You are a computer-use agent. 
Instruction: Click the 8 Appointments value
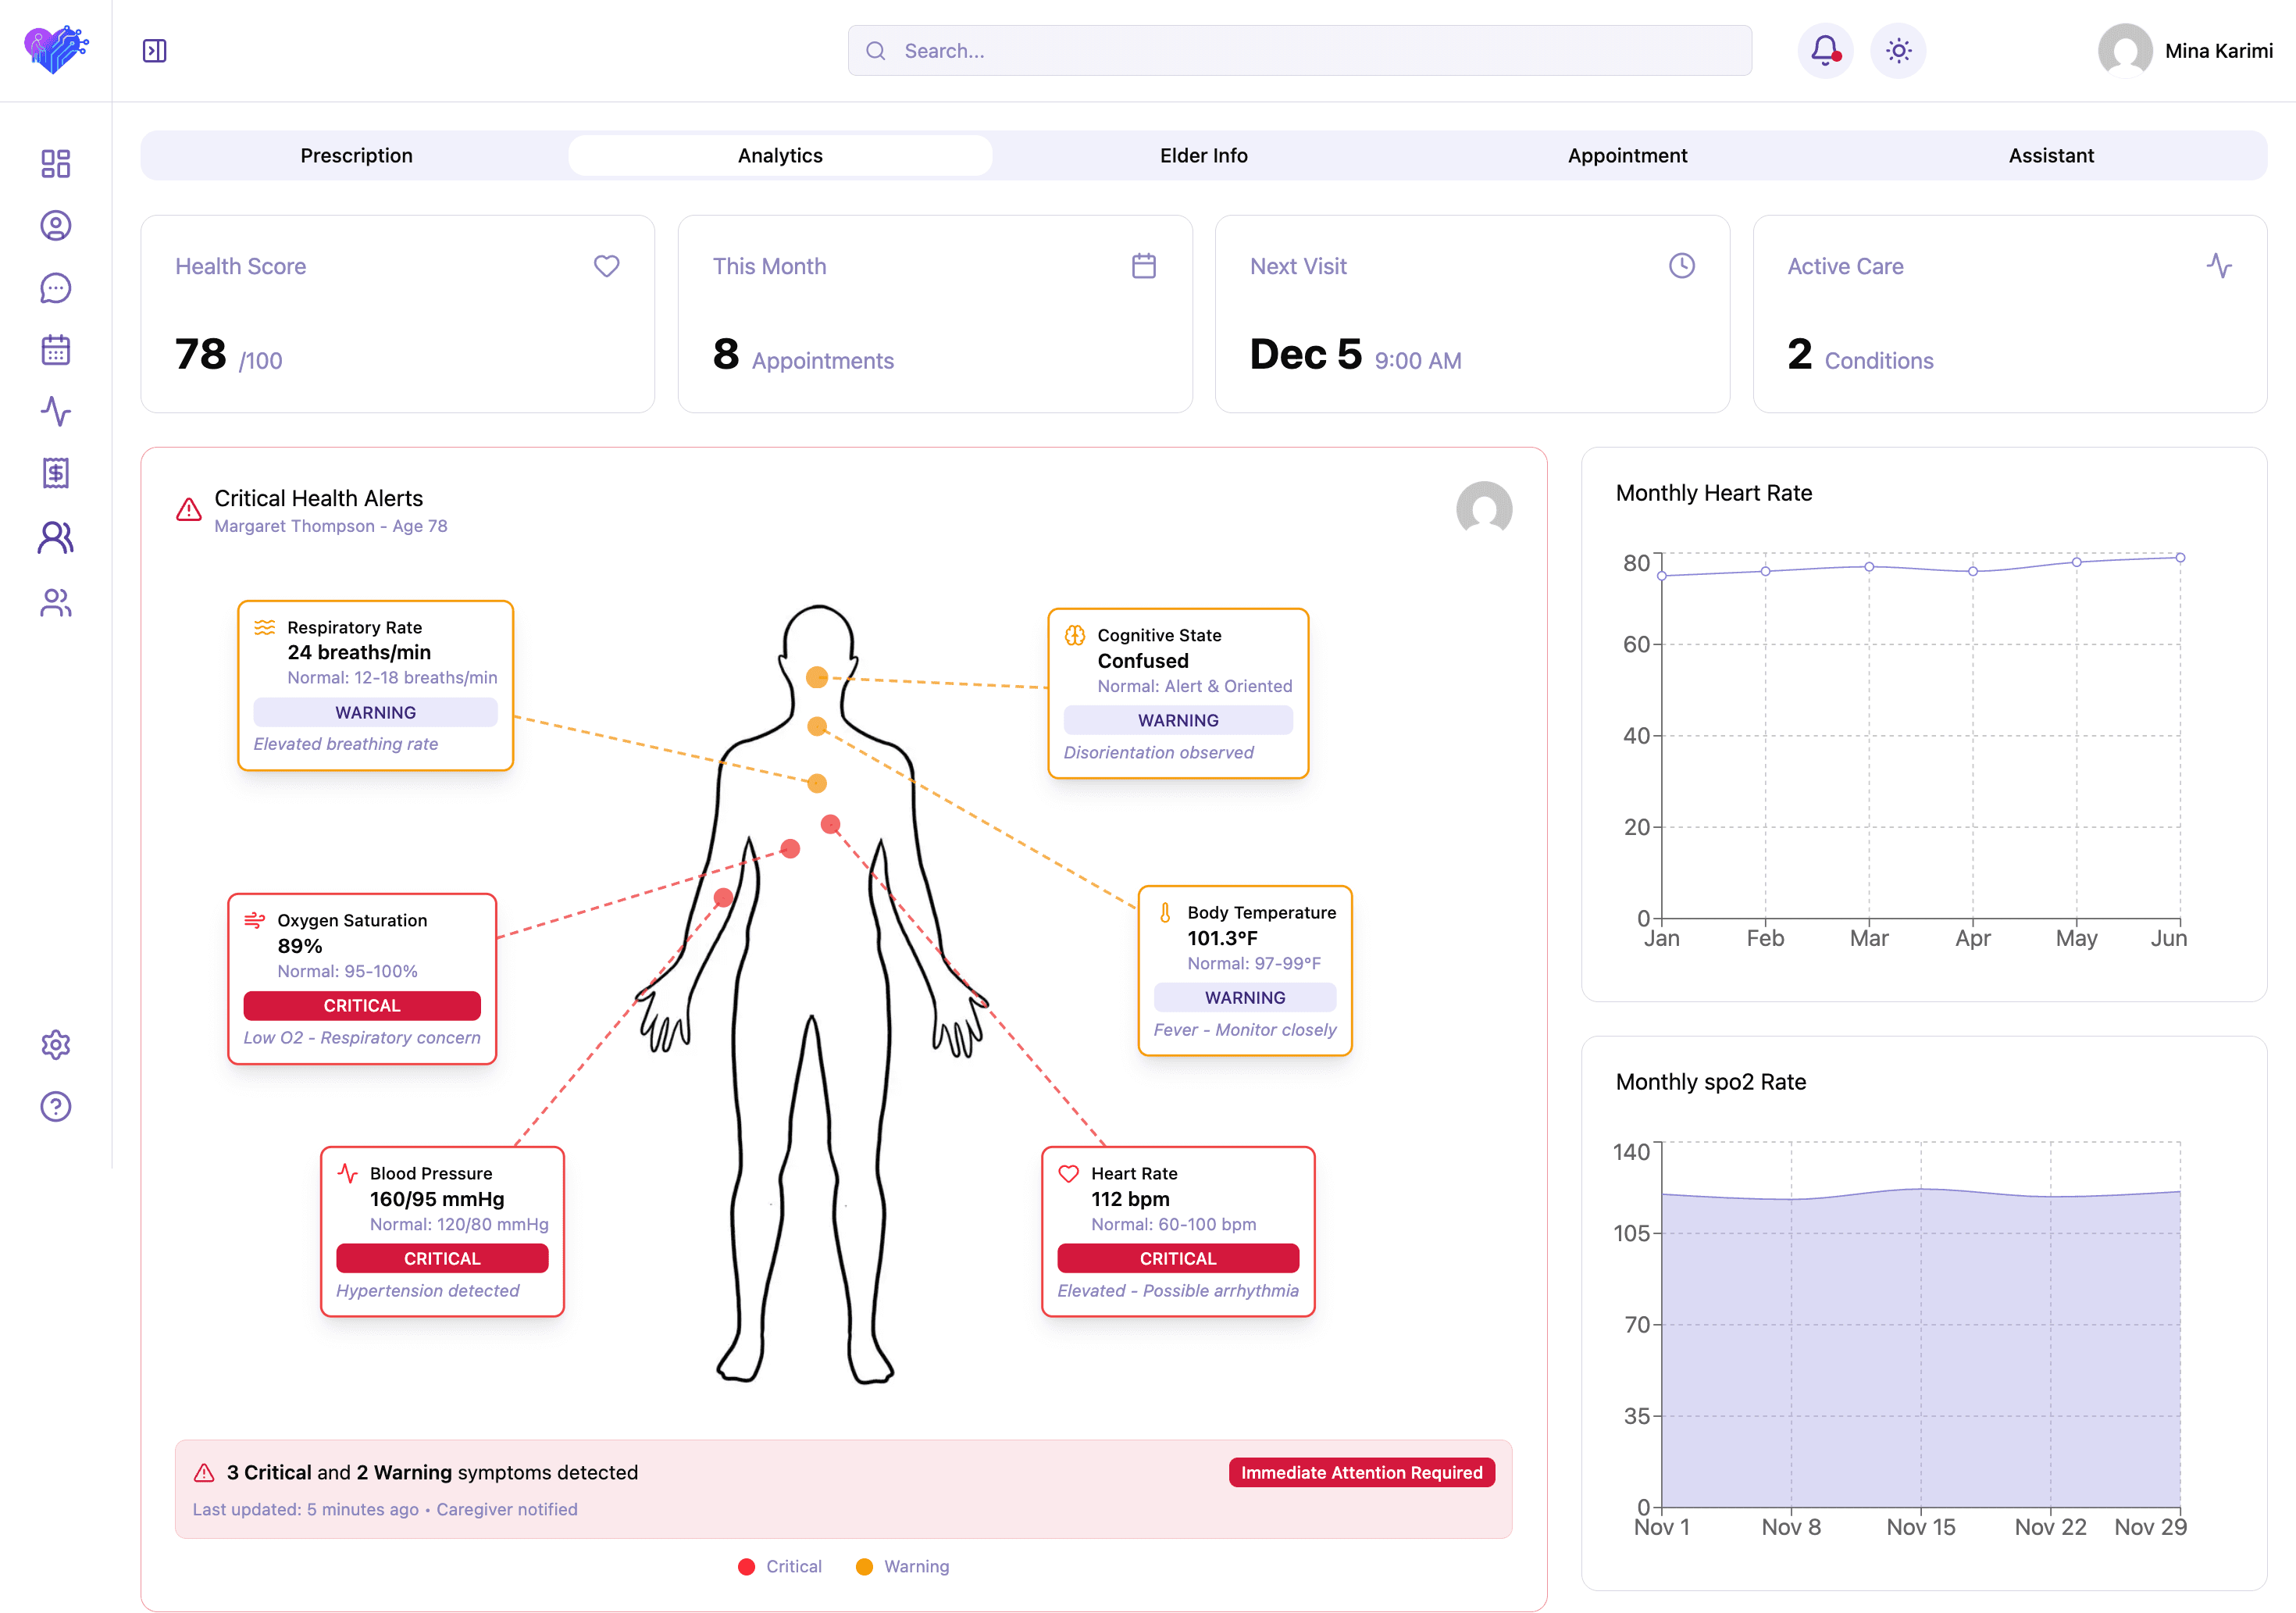click(803, 355)
